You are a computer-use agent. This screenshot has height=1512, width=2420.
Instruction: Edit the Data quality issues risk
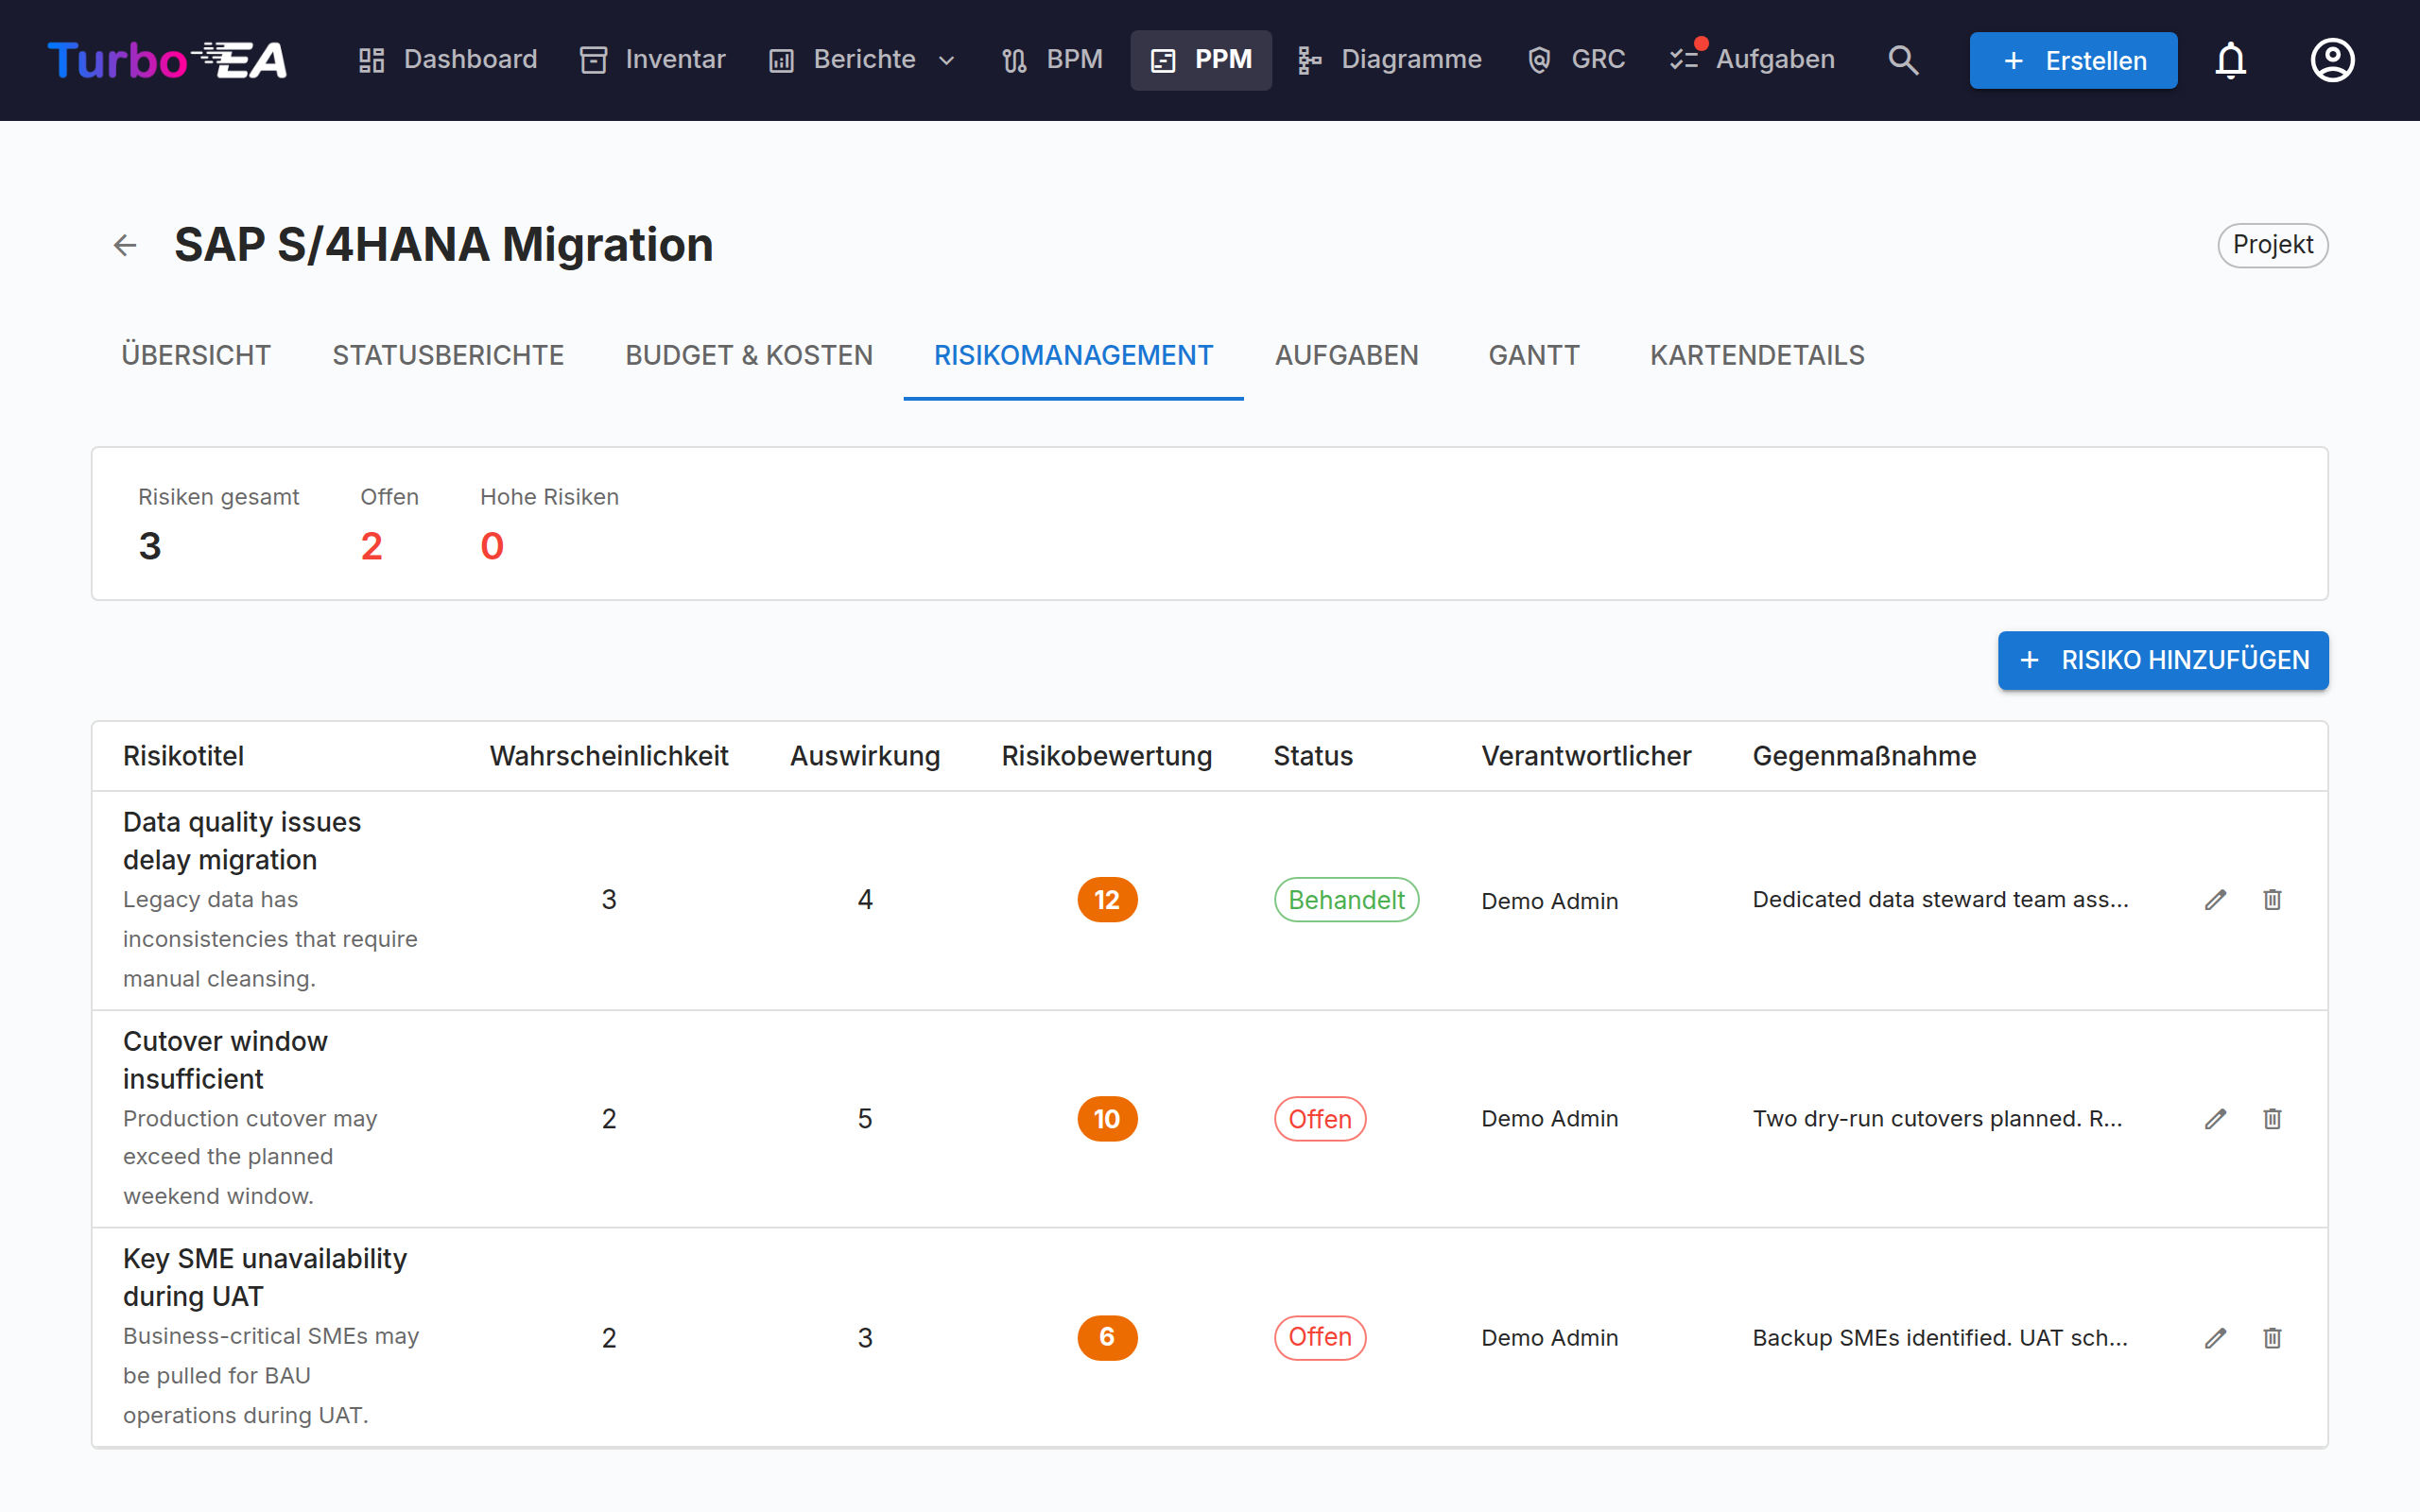point(2216,900)
